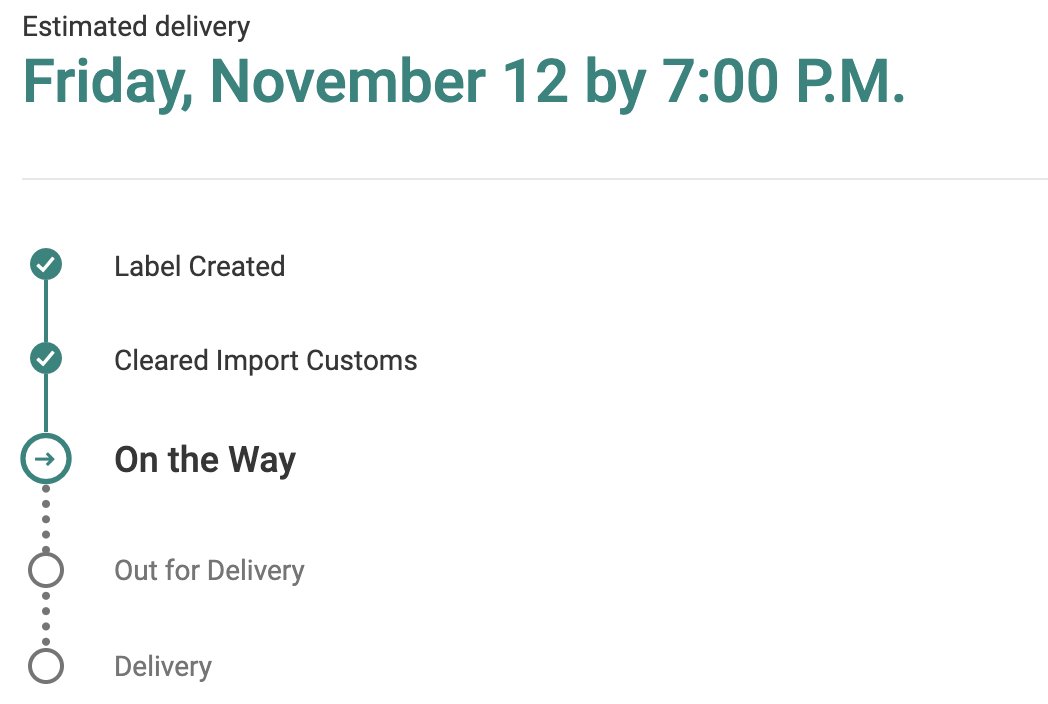
Task: Click dotted line above the Delivery circle
Action: (x=46, y=618)
